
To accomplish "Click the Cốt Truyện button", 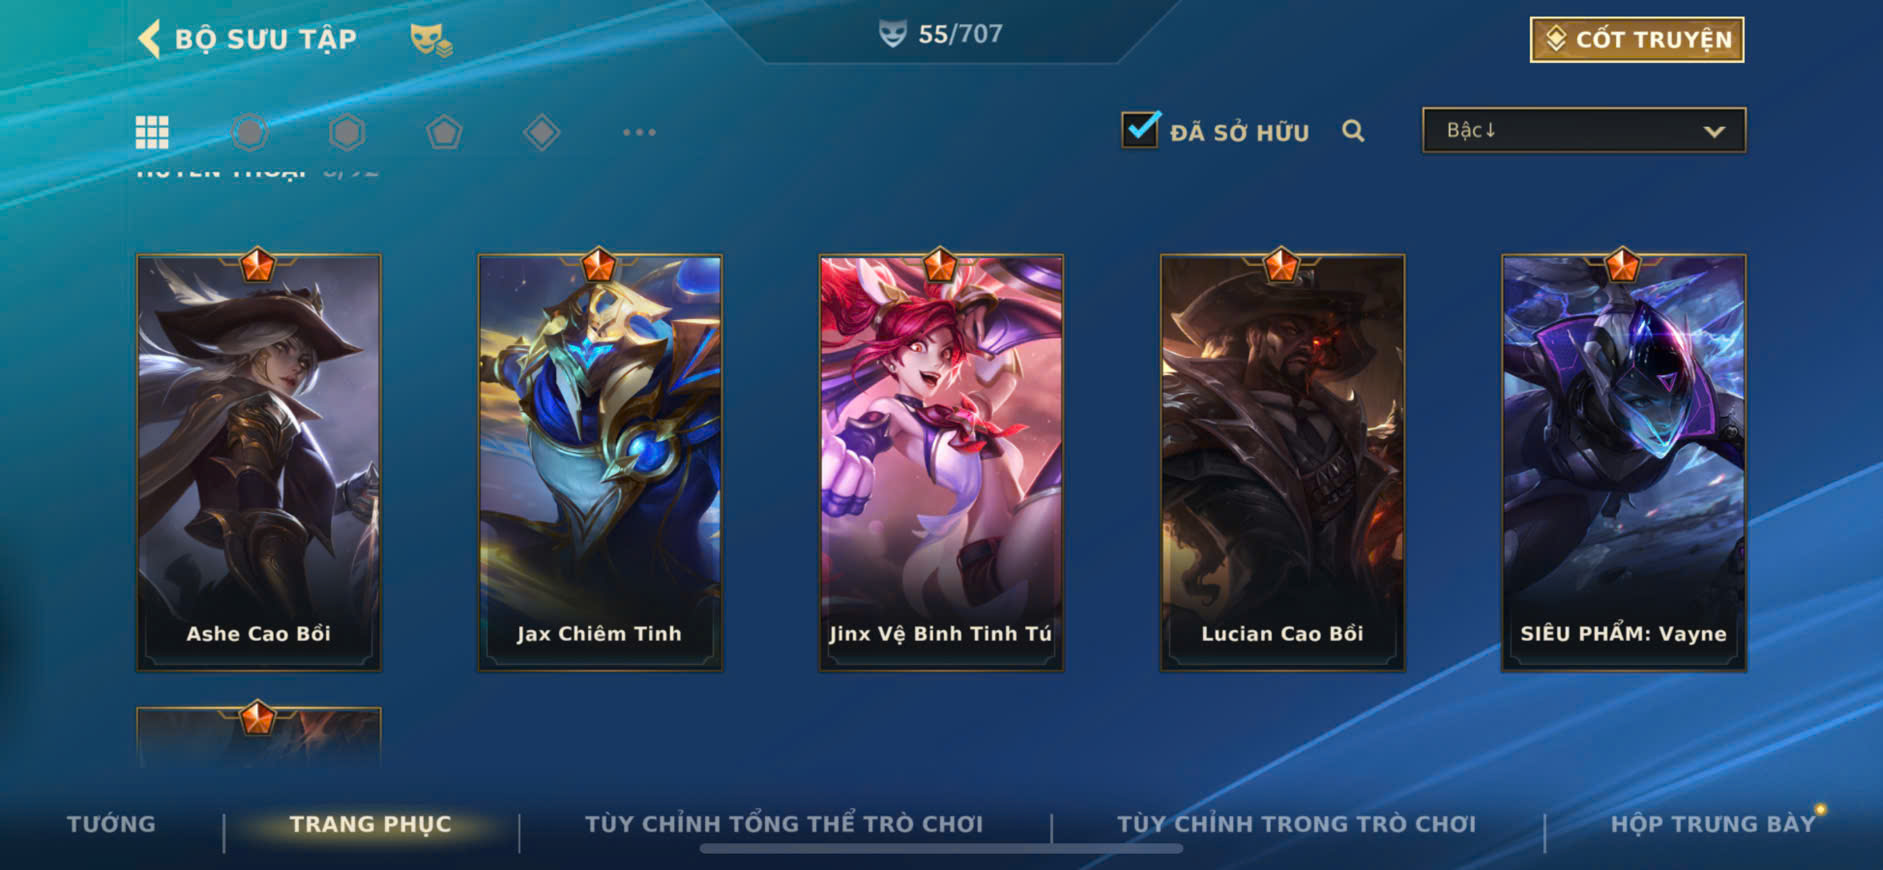I will (x=1637, y=40).
